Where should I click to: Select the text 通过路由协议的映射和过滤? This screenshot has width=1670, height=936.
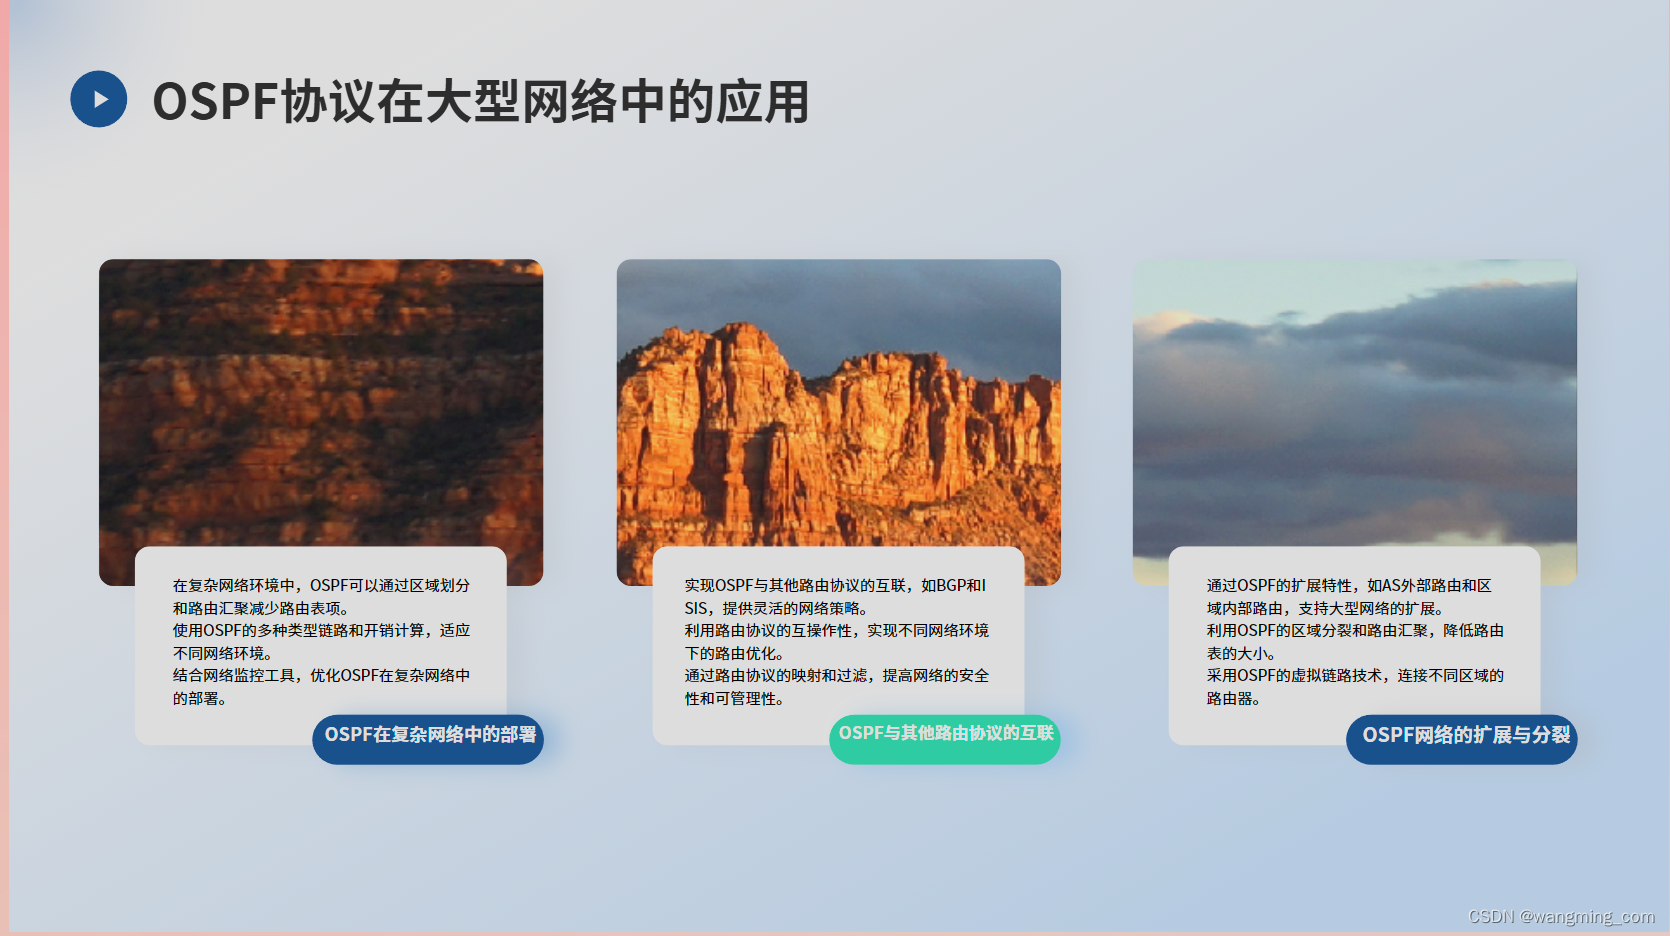click(775, 676)
